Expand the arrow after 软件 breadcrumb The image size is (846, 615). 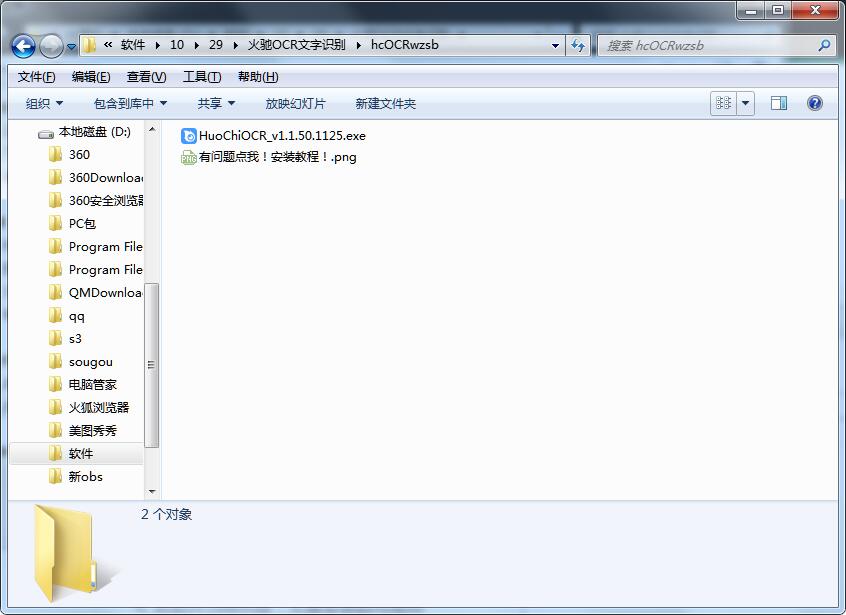click(x=158, y=45)
